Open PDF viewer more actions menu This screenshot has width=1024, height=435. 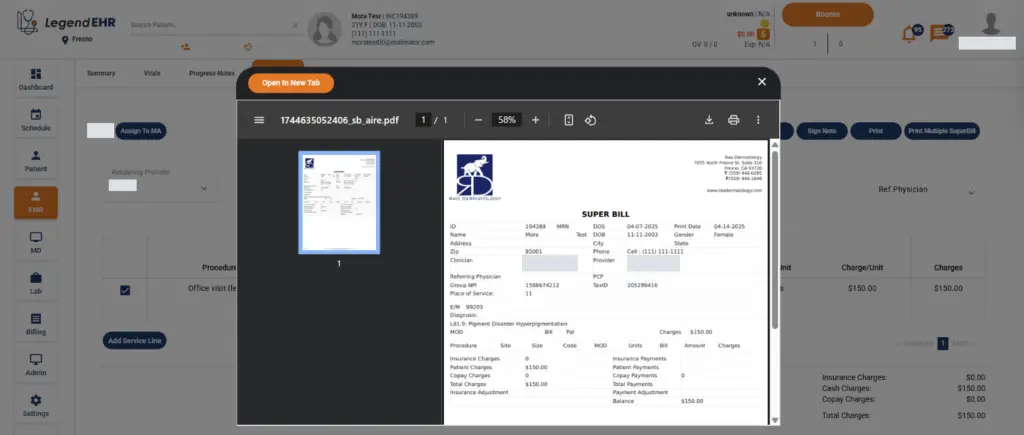point(758,120)
